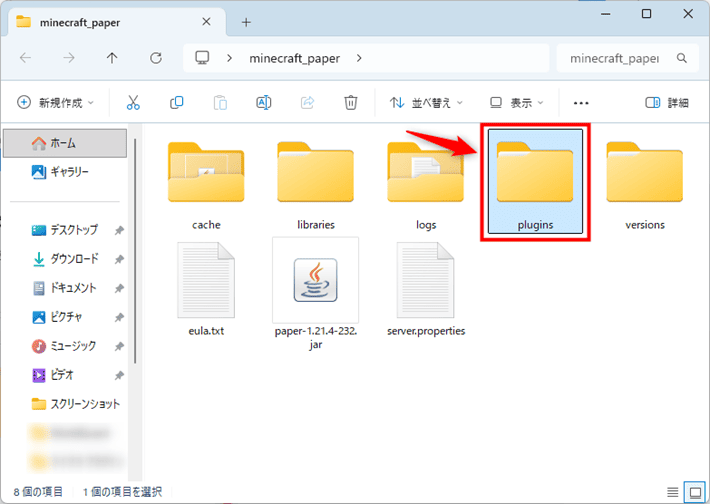Open ピクチャ in sidebar
The image size is (710, 504).
point(58,317)
